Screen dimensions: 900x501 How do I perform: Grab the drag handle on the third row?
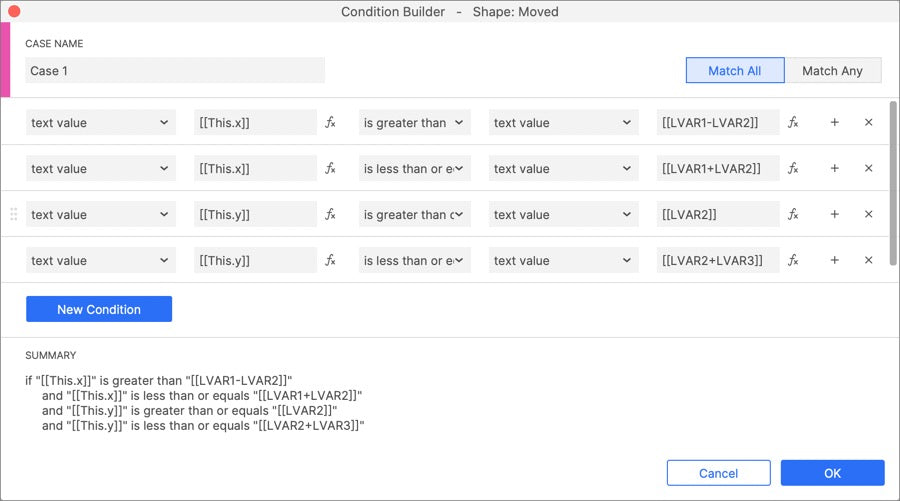coord(14,215)
